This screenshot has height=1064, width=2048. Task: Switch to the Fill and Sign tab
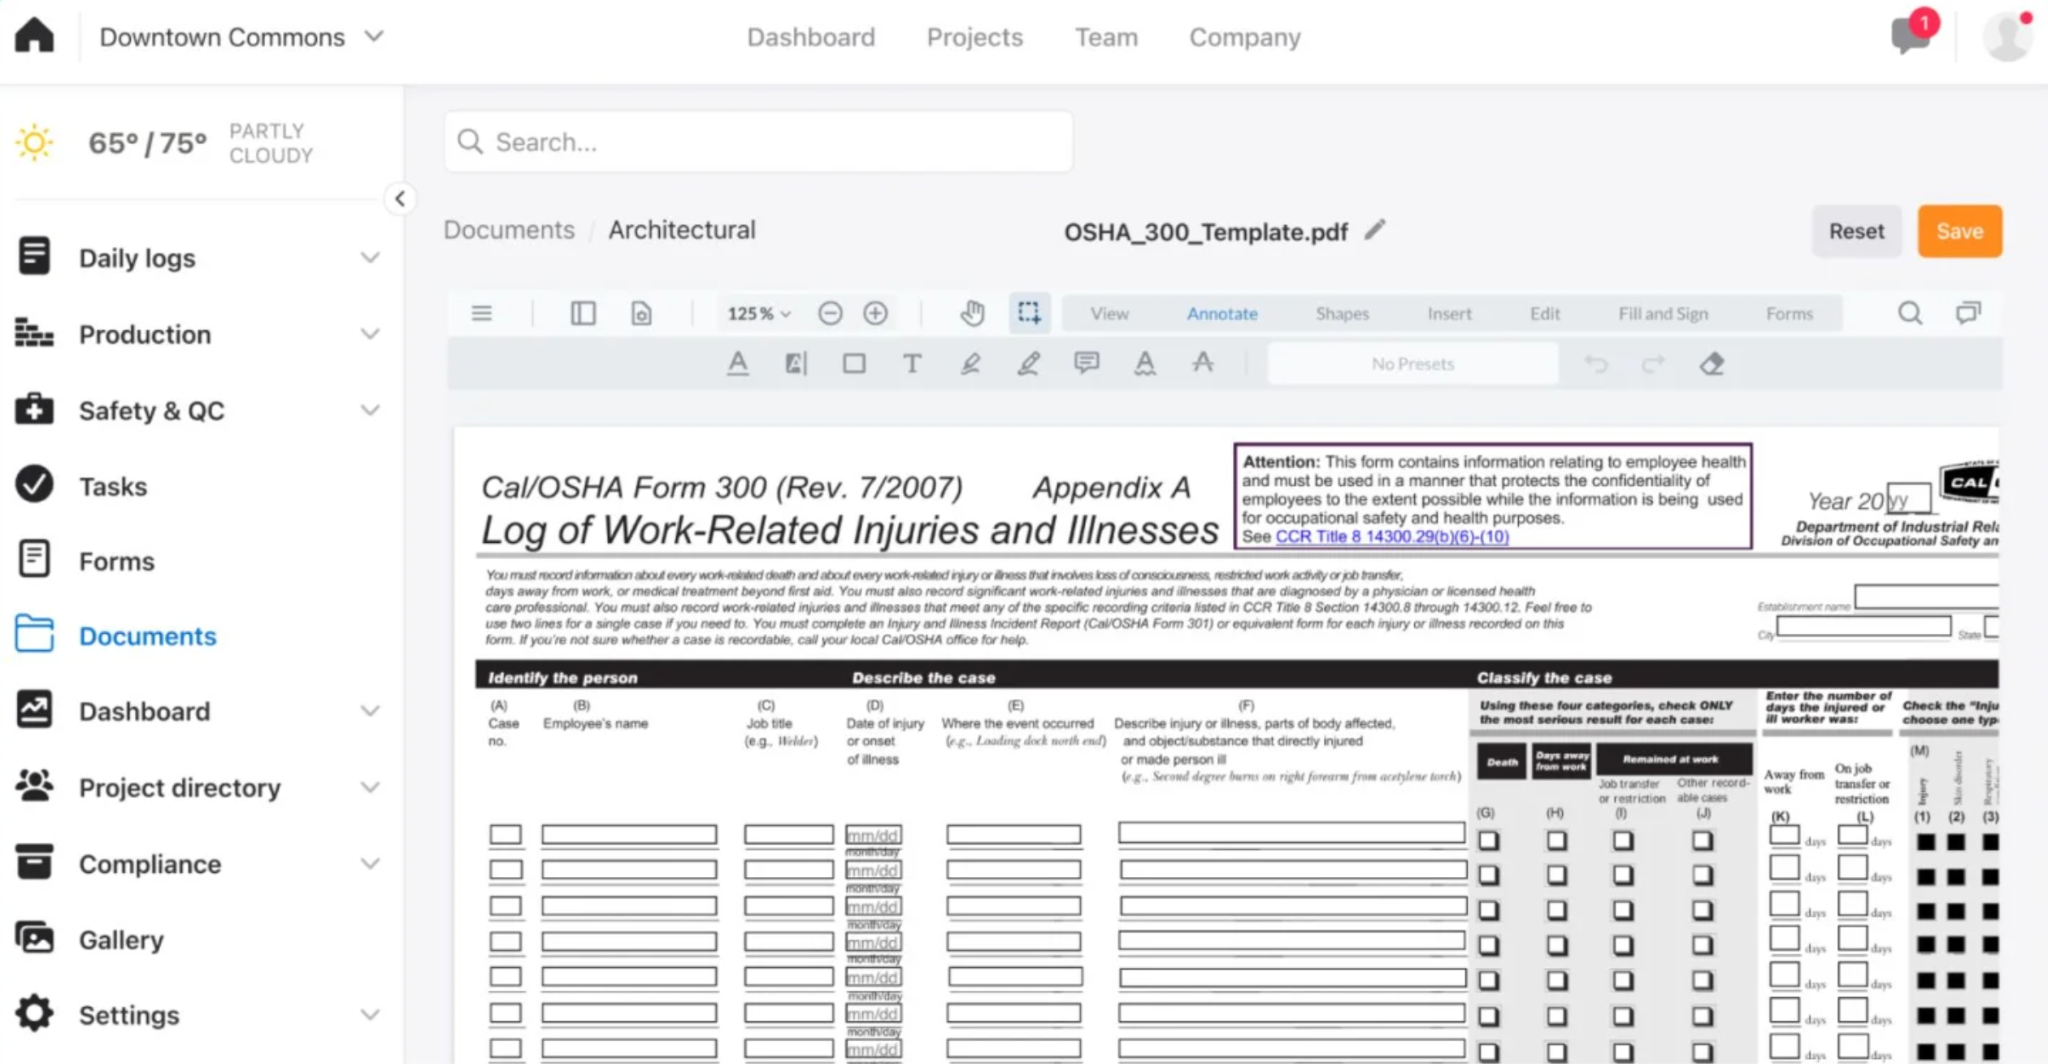click(1663, 313)
